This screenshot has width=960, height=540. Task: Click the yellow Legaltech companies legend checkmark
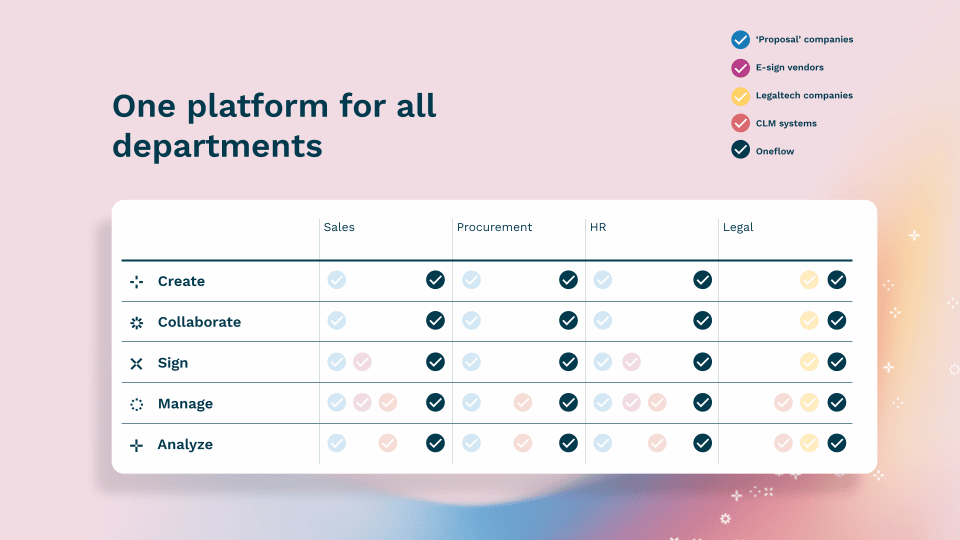click(x=740, y=96)
